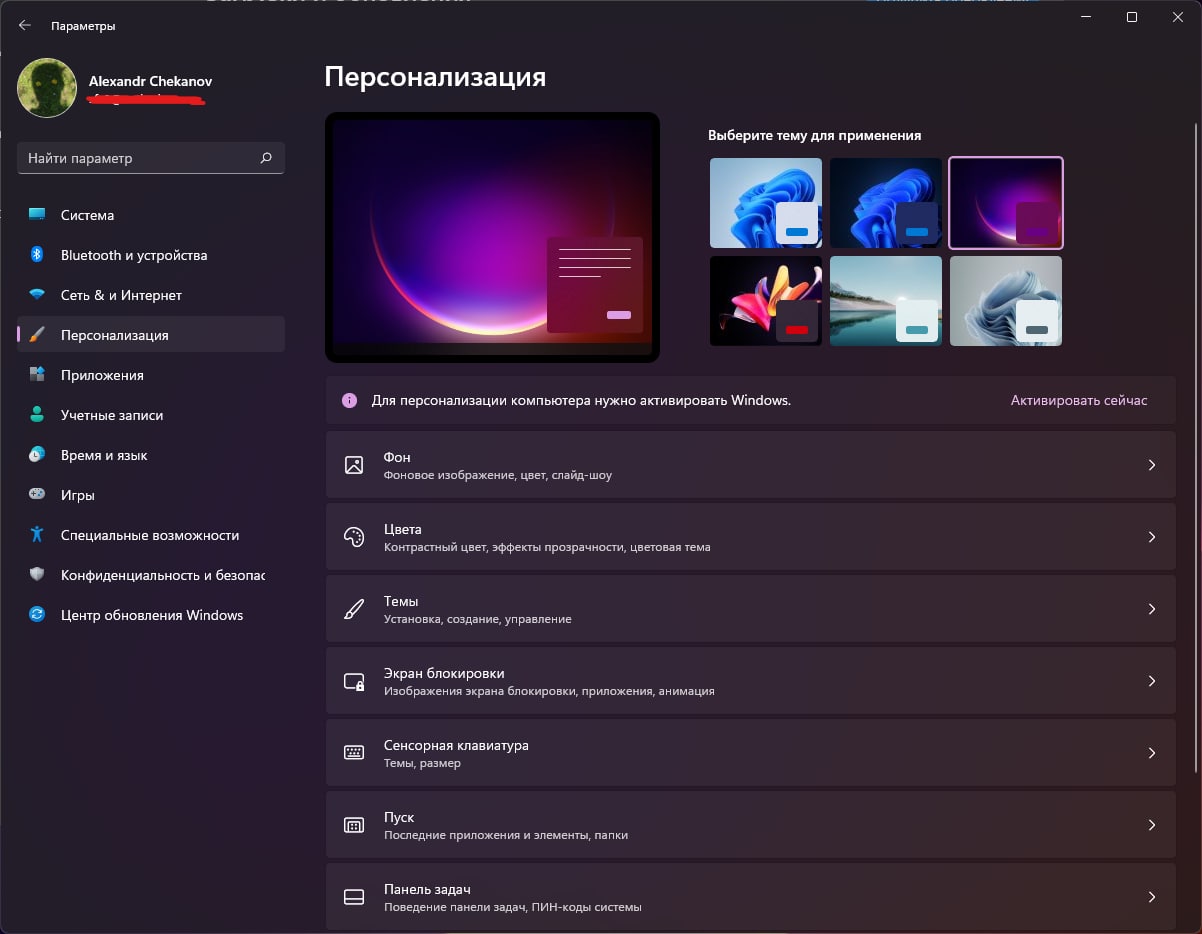The height and width of the screenshot is (934, 1202).
Task: Click the Учетные записи person icon
Action: [x=37, y=415]
